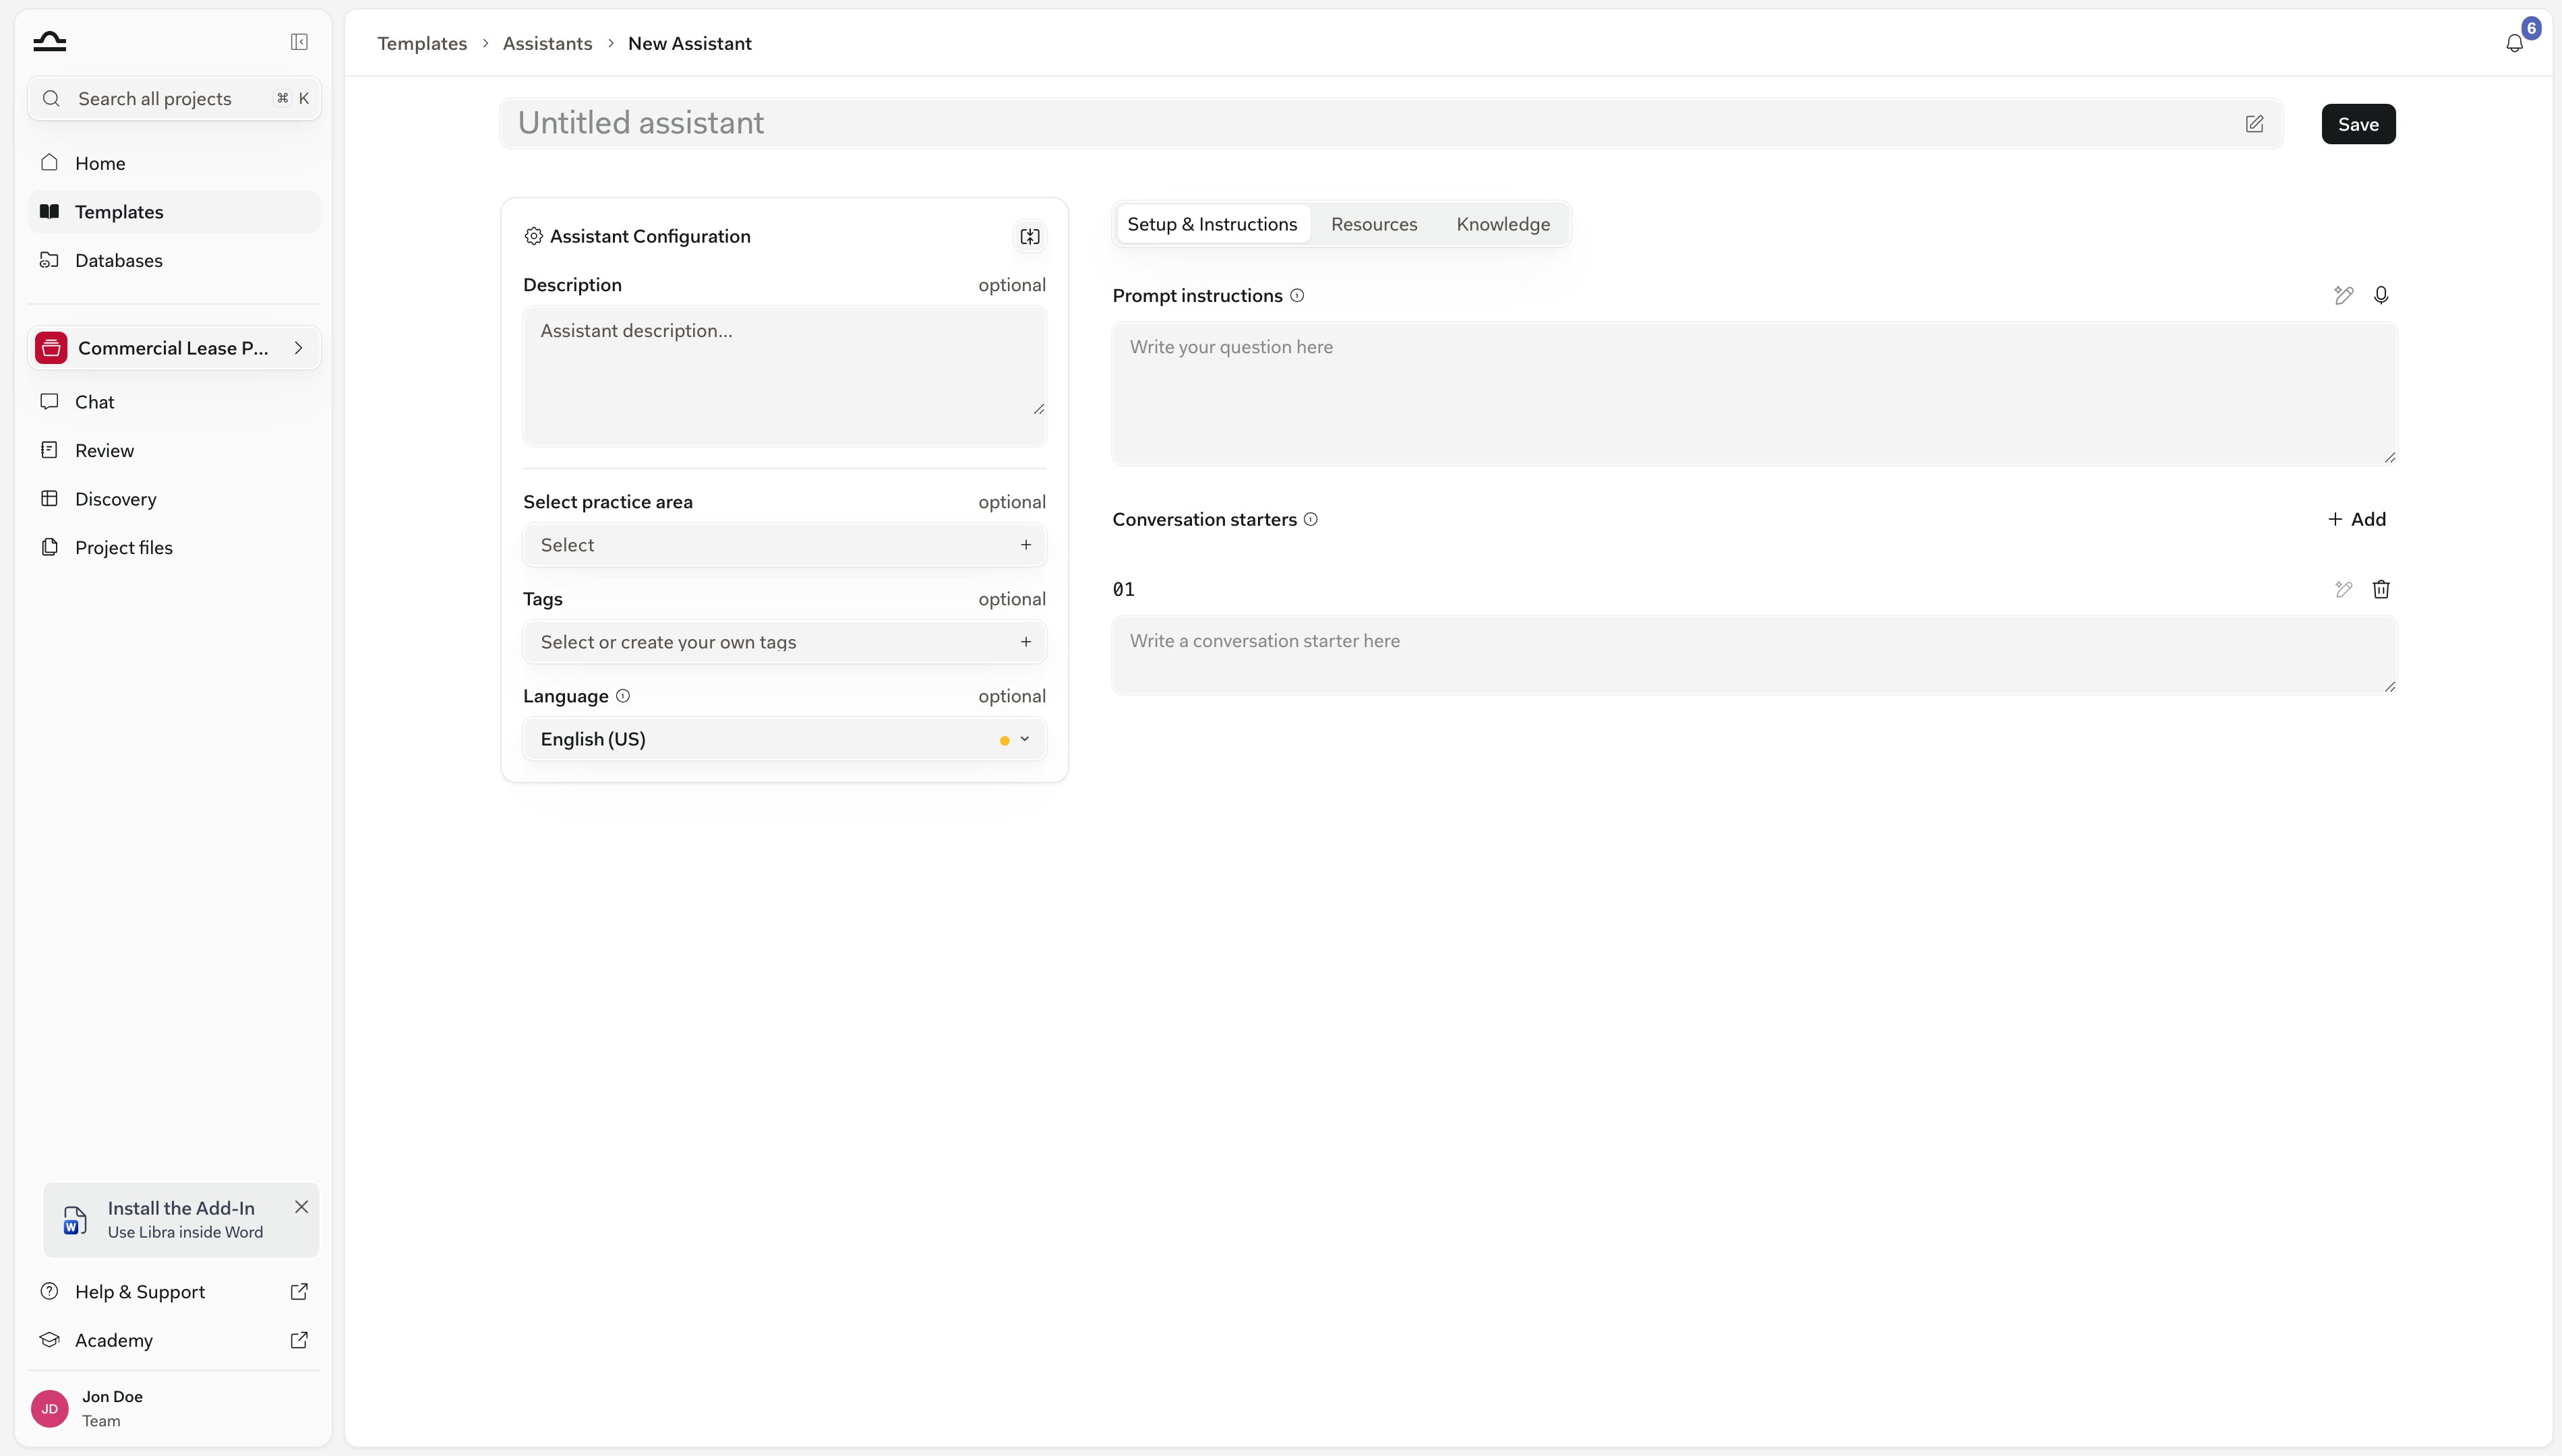Click the info icon next to Prompt instructions
Screen dimensions: 2562x1456
click(1297, 295)
